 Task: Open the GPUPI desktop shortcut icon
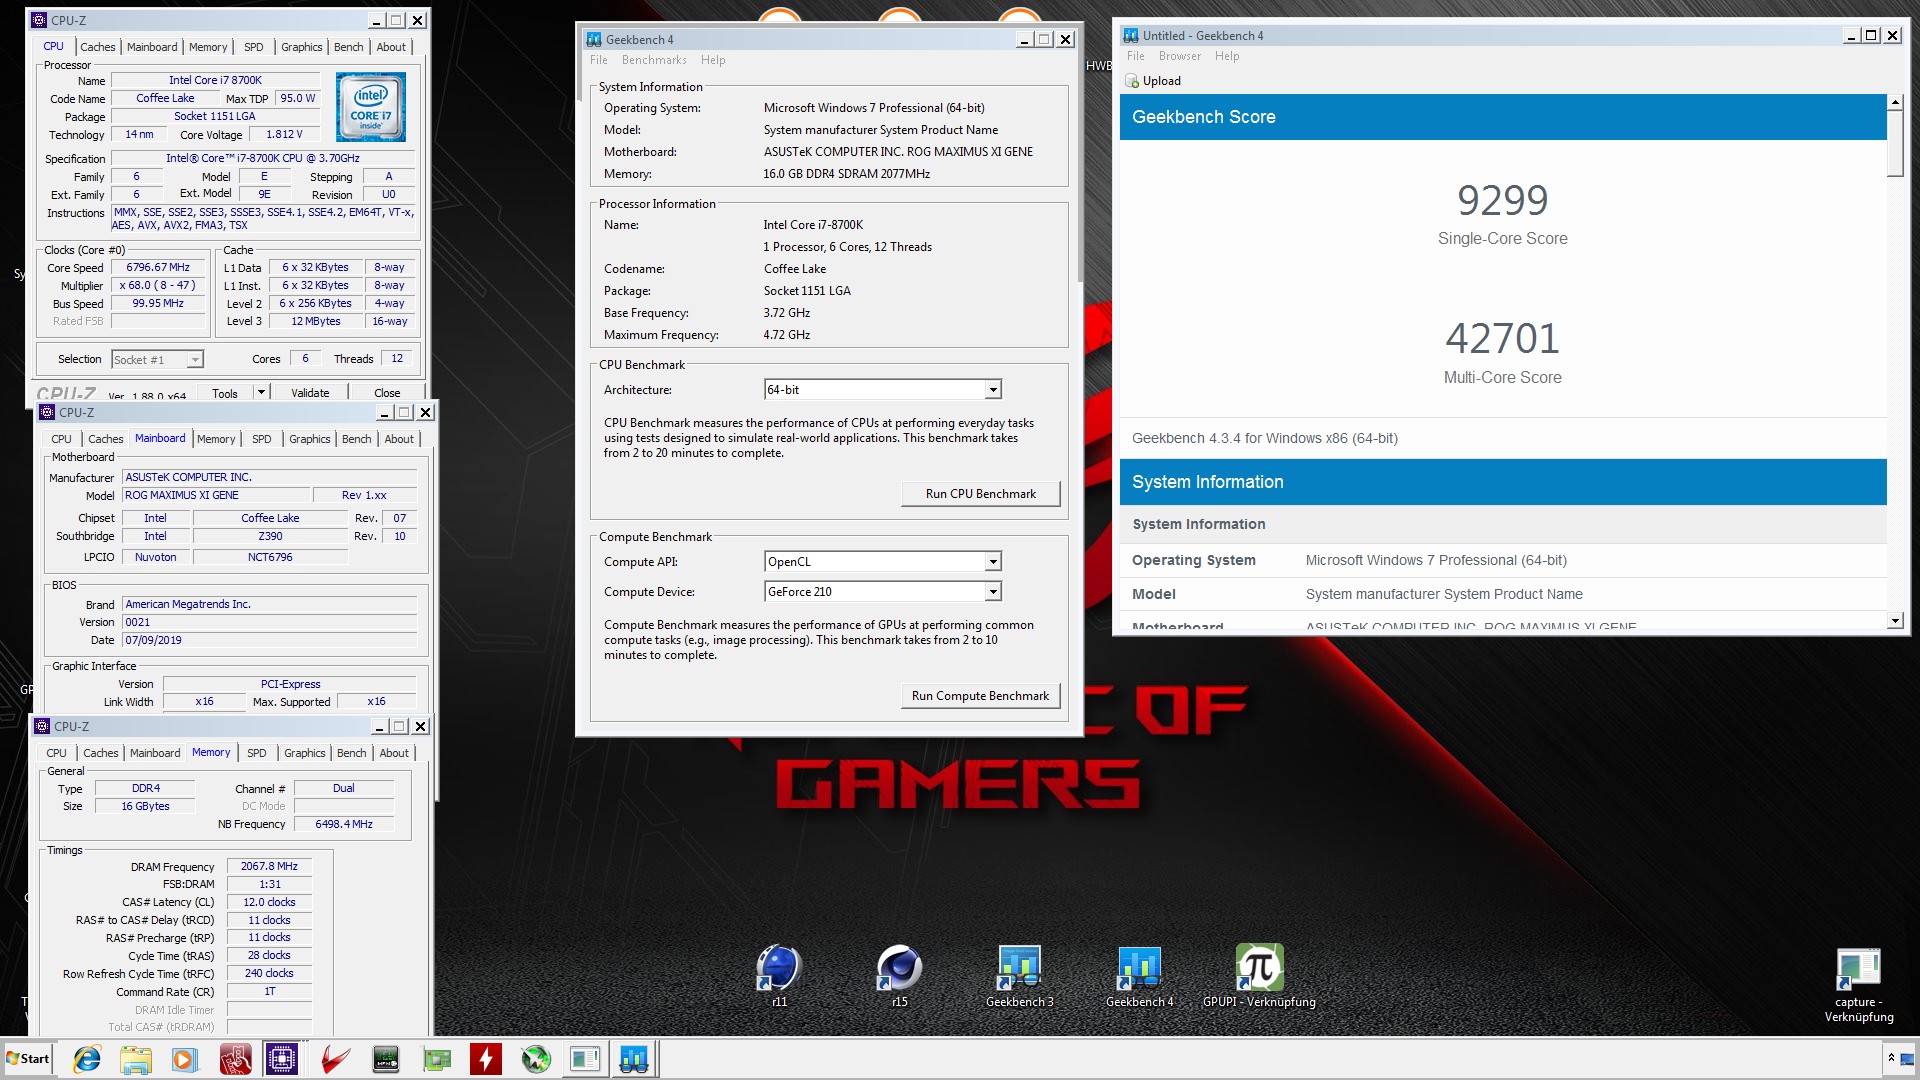[1259, 968]
